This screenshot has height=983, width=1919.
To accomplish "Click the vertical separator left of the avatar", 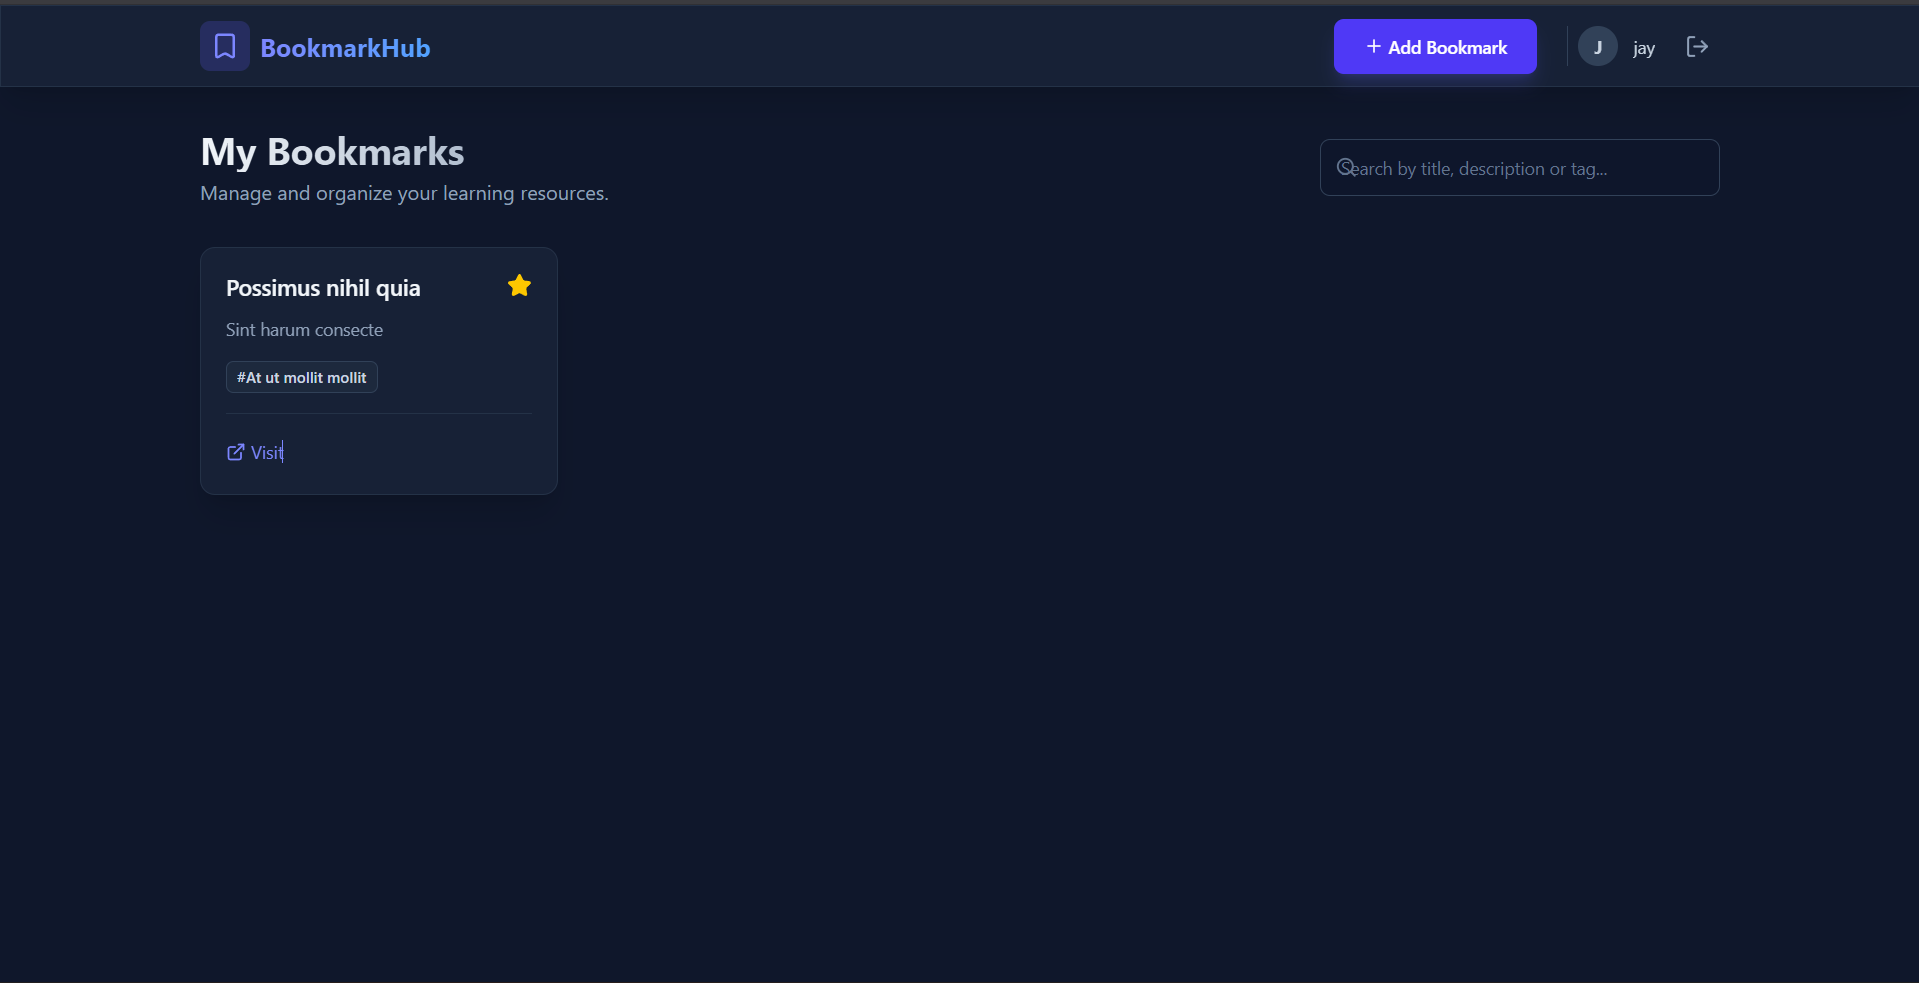I will point(1567,47).
